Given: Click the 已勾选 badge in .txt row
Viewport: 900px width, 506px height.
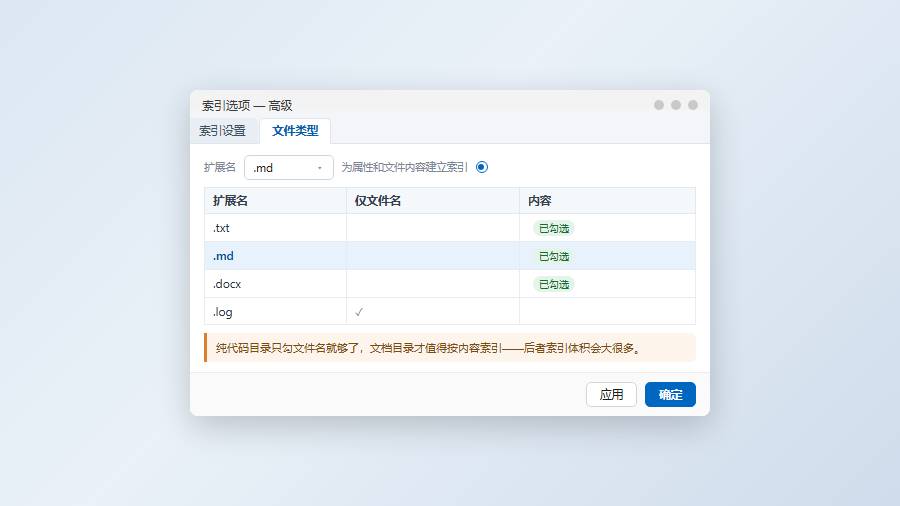Looking at the screenshot, I should [554, 228].
